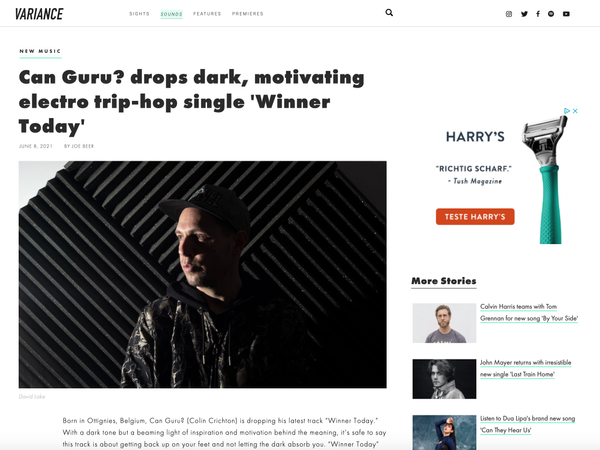Screen dimensions: 600x450
Task: Open the YouTube icon in header
Action: point(566,14)
